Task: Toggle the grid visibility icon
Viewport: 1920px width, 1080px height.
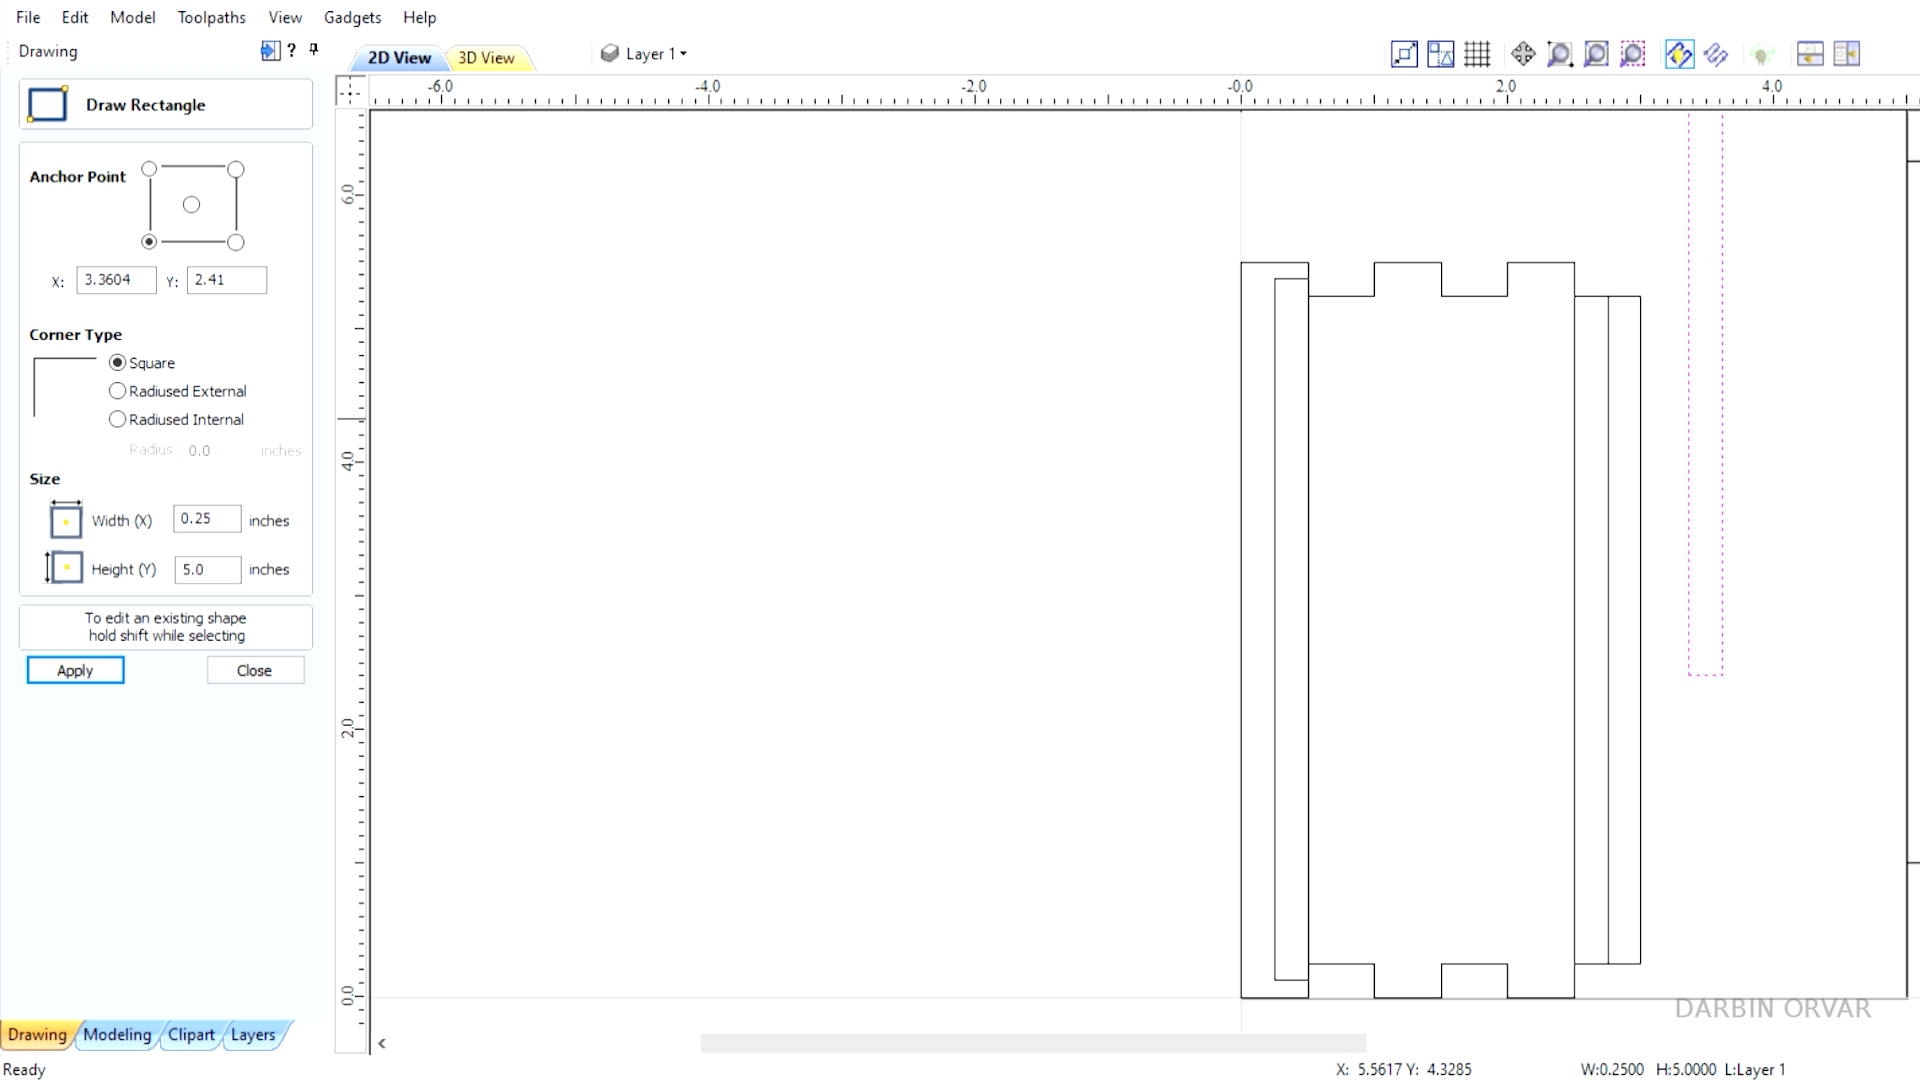Action: click(1478, 54)
